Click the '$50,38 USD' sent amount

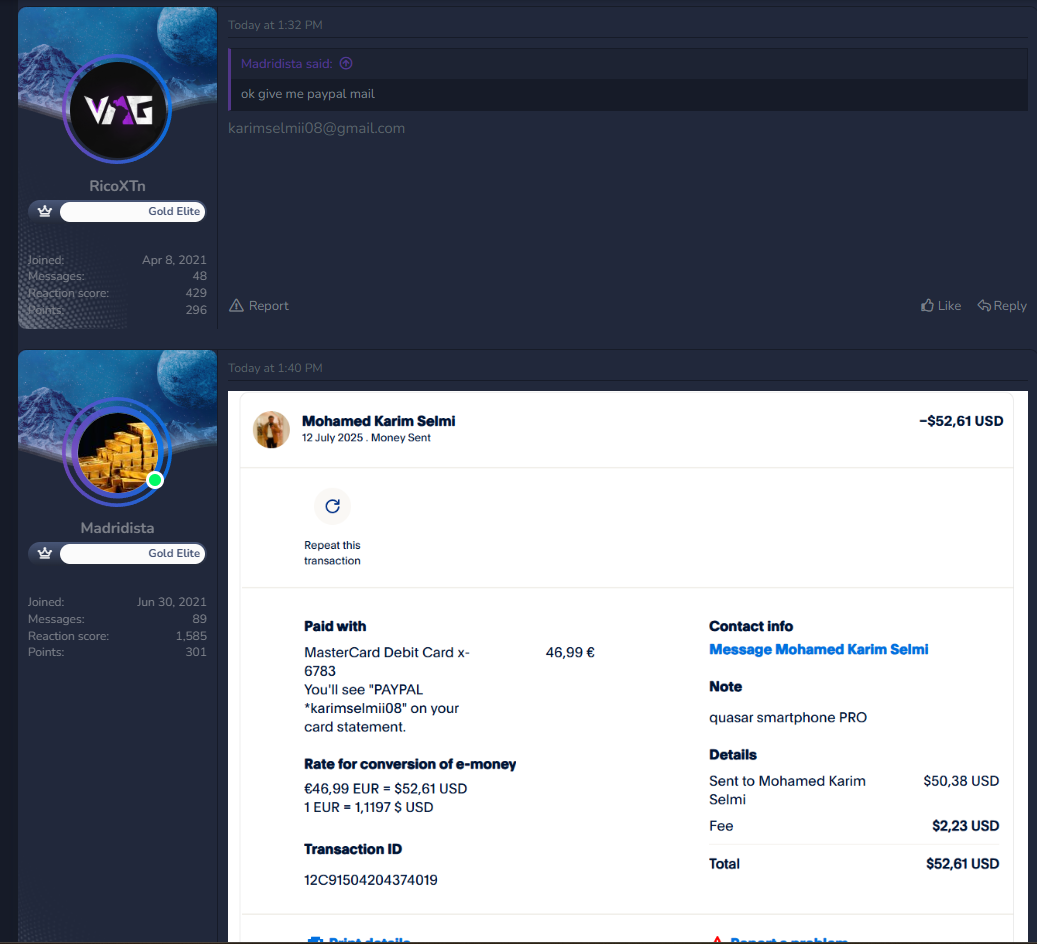[961, 781]
